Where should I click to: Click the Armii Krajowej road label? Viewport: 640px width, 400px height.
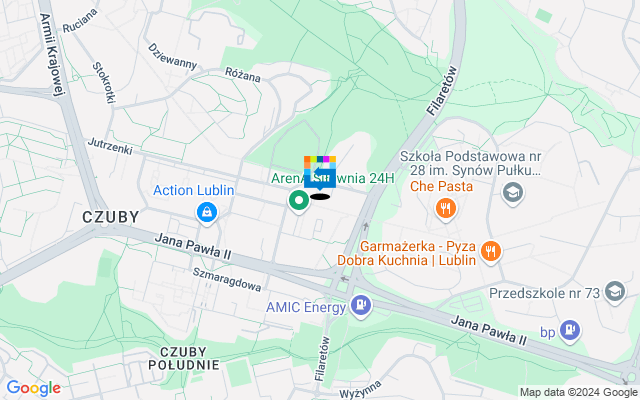[52, 55]
